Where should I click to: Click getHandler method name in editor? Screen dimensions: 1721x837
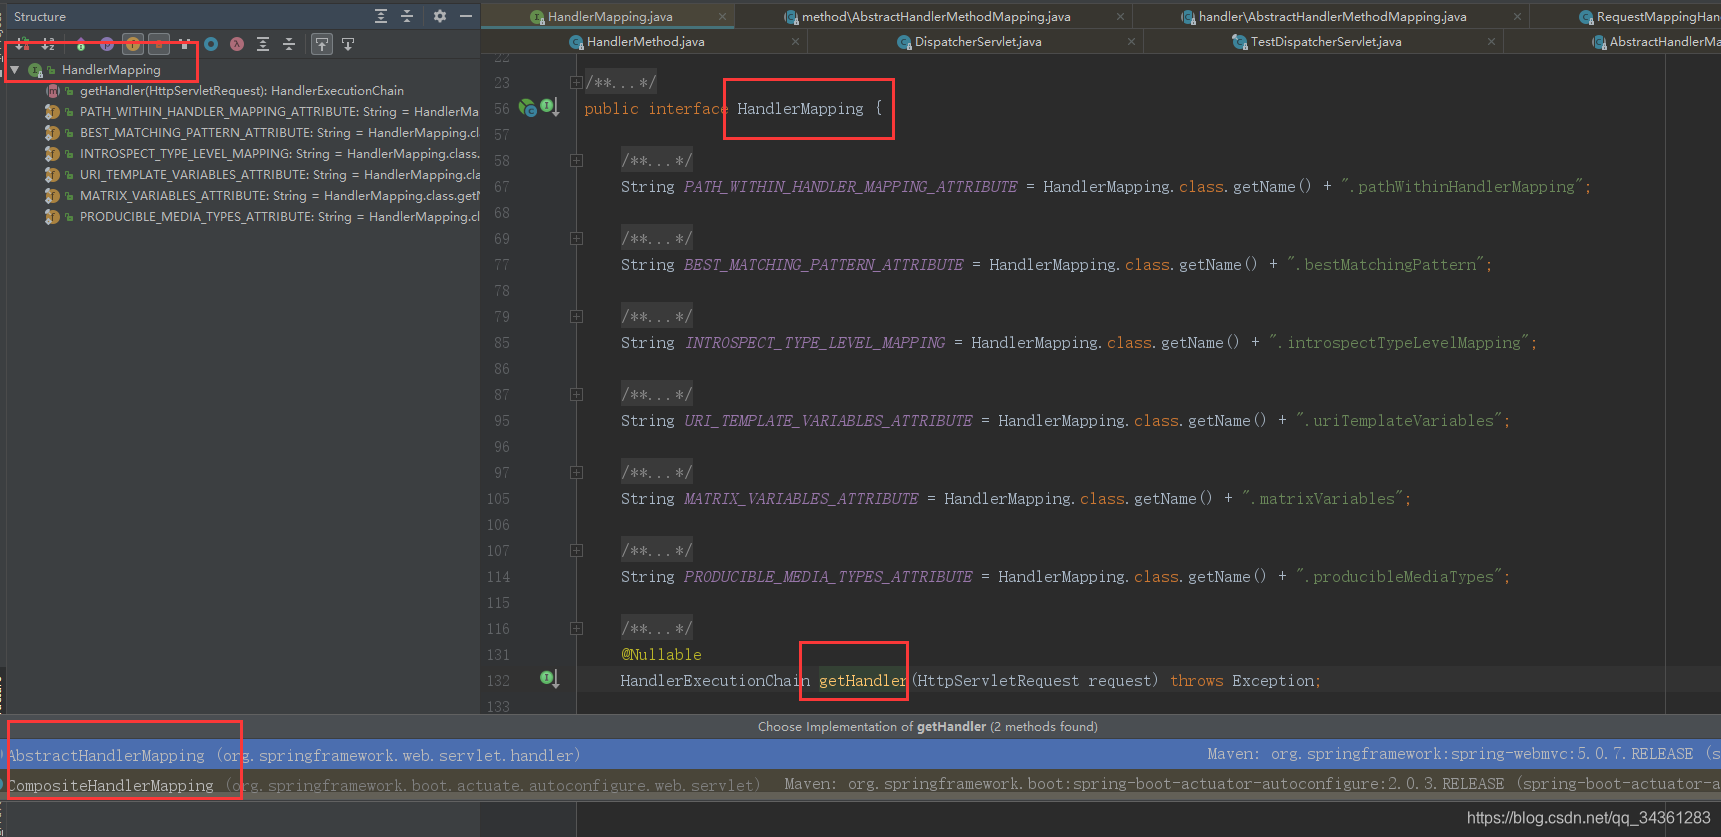[x=863, y=681]
